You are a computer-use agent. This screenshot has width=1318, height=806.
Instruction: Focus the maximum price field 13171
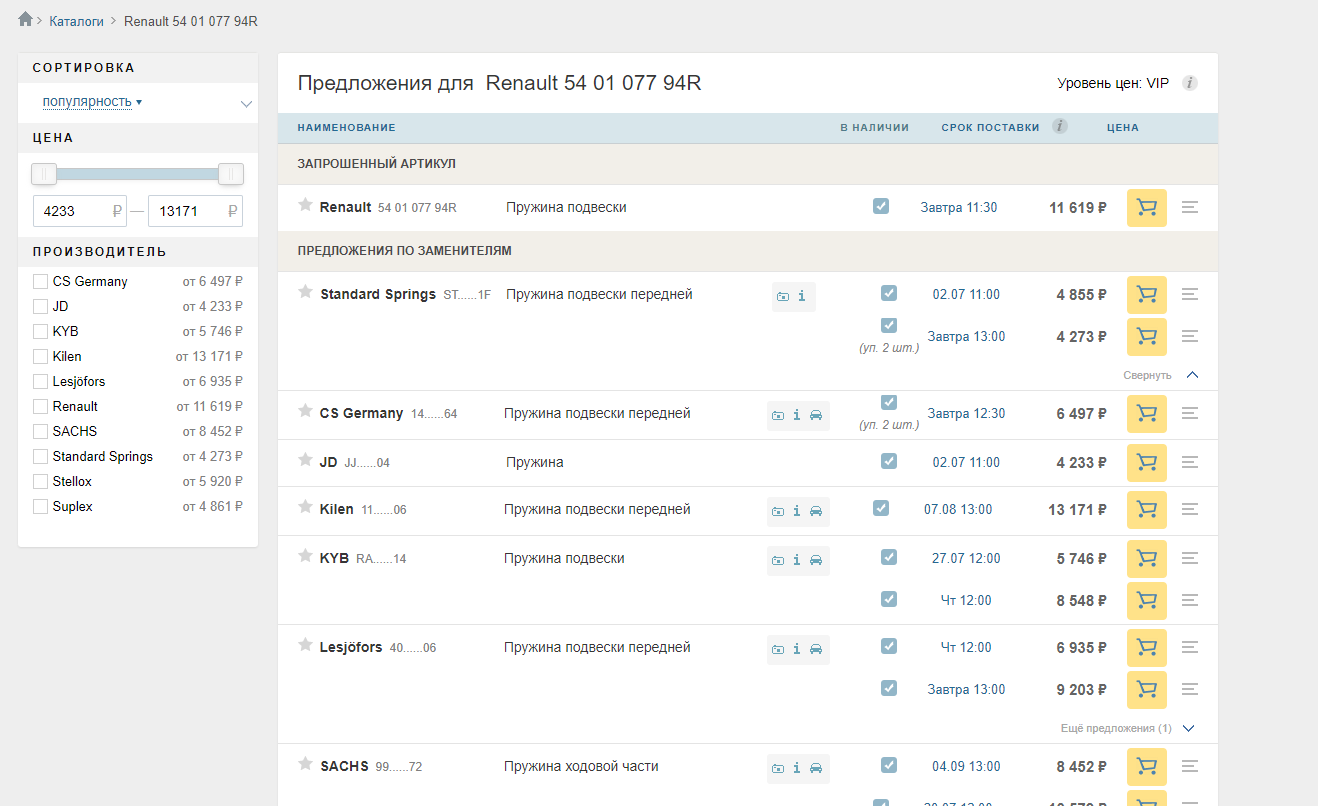(195, 211)
